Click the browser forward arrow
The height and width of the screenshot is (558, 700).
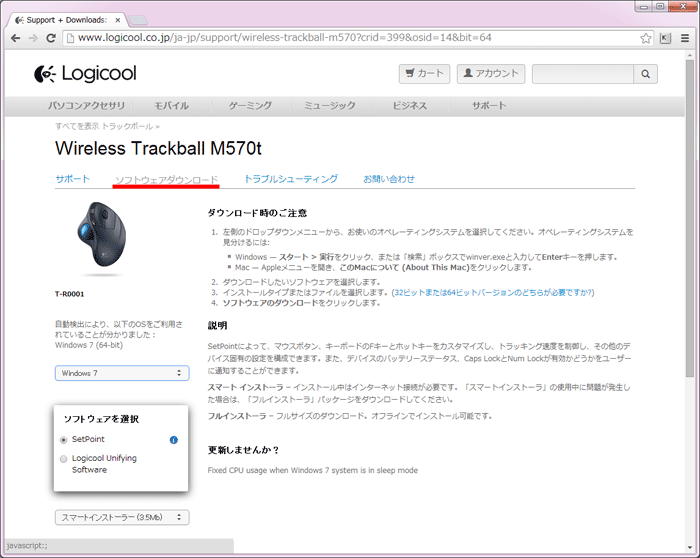click(x=33, y=38)
